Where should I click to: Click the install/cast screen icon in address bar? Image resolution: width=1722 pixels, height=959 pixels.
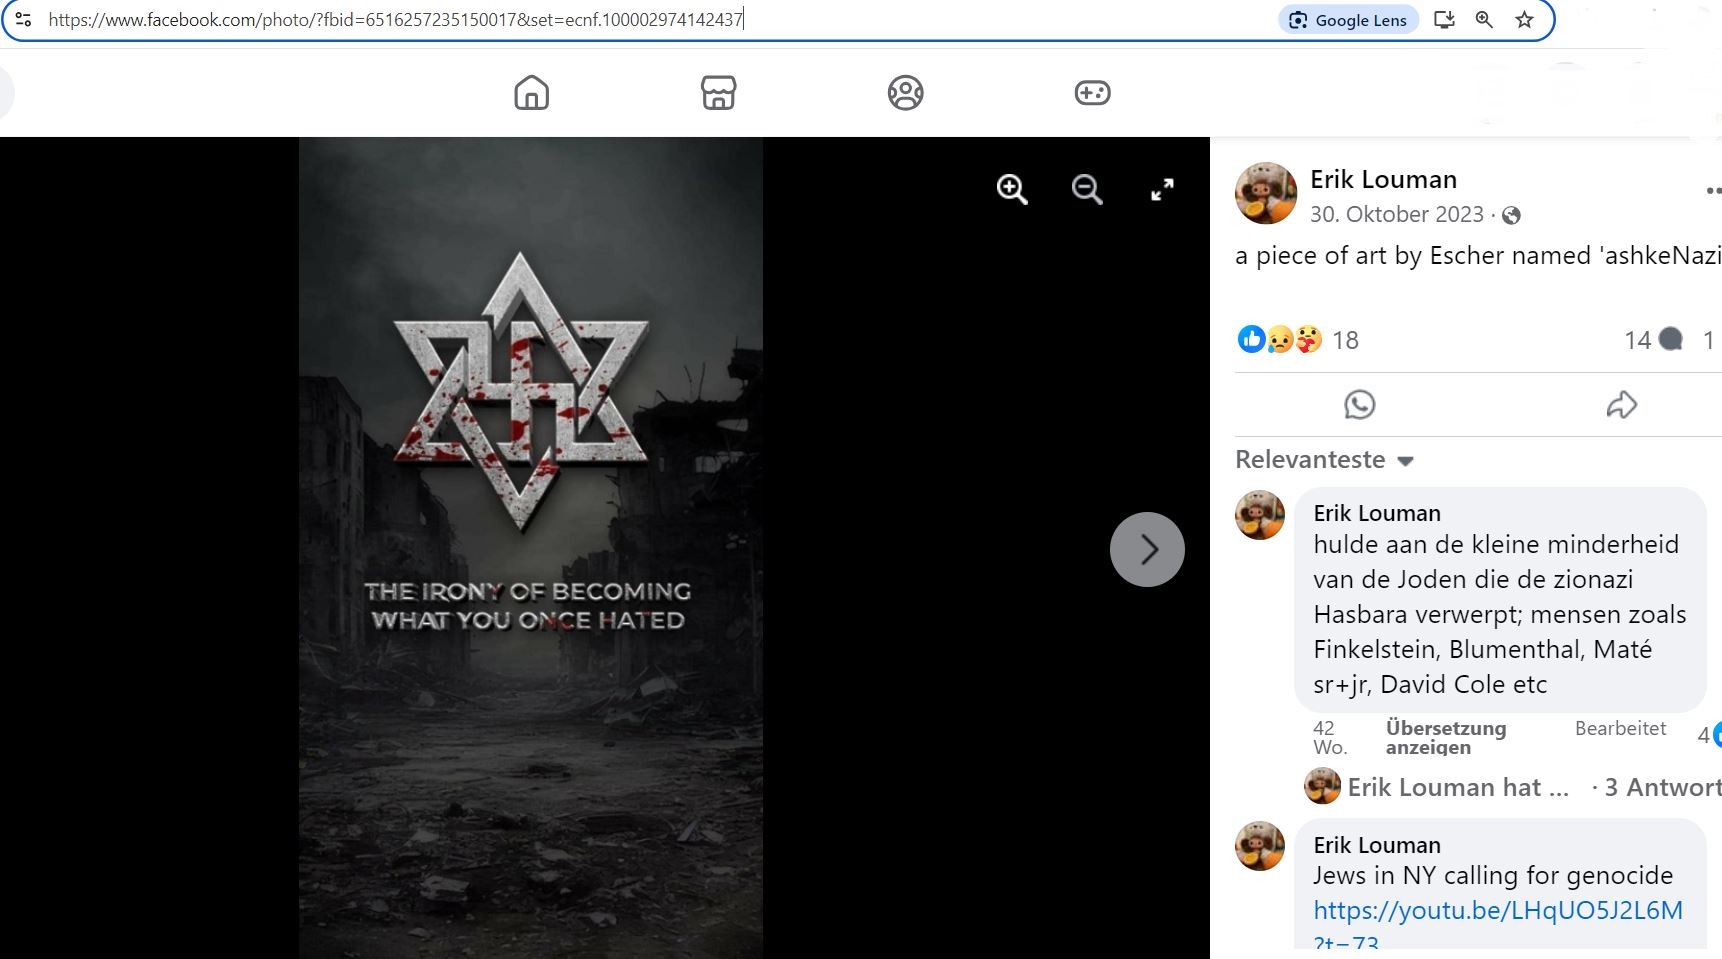pos(1444,19)
